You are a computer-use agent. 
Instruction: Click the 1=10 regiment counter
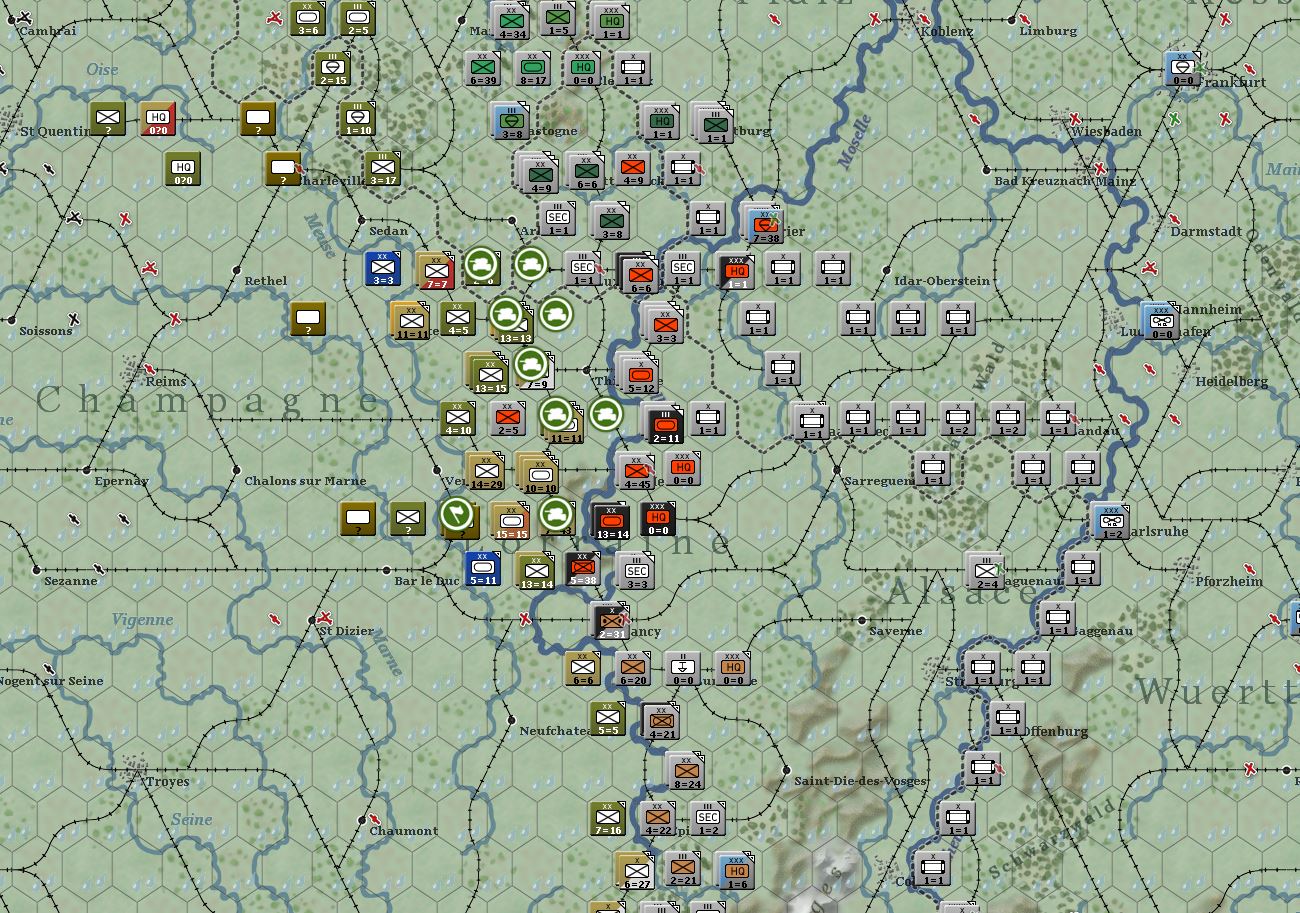[358, 119]
